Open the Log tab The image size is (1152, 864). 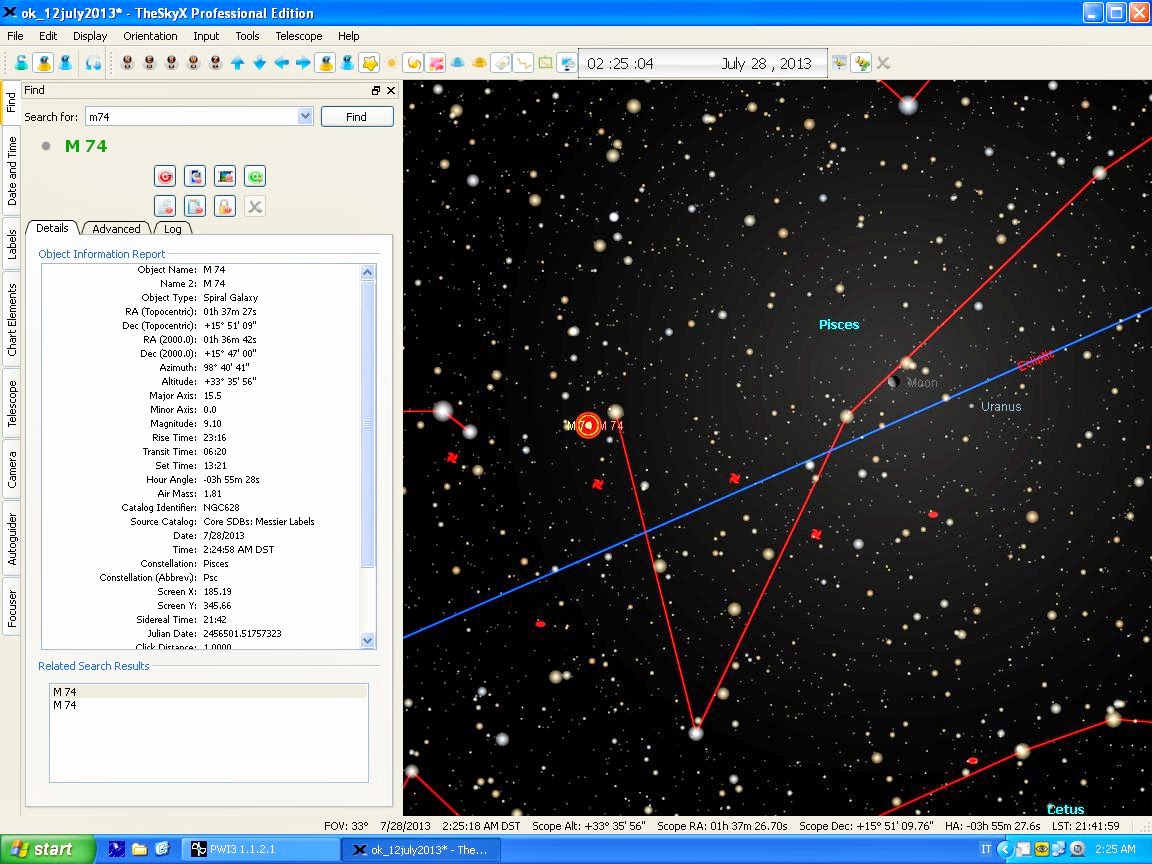tap(173, 229)
